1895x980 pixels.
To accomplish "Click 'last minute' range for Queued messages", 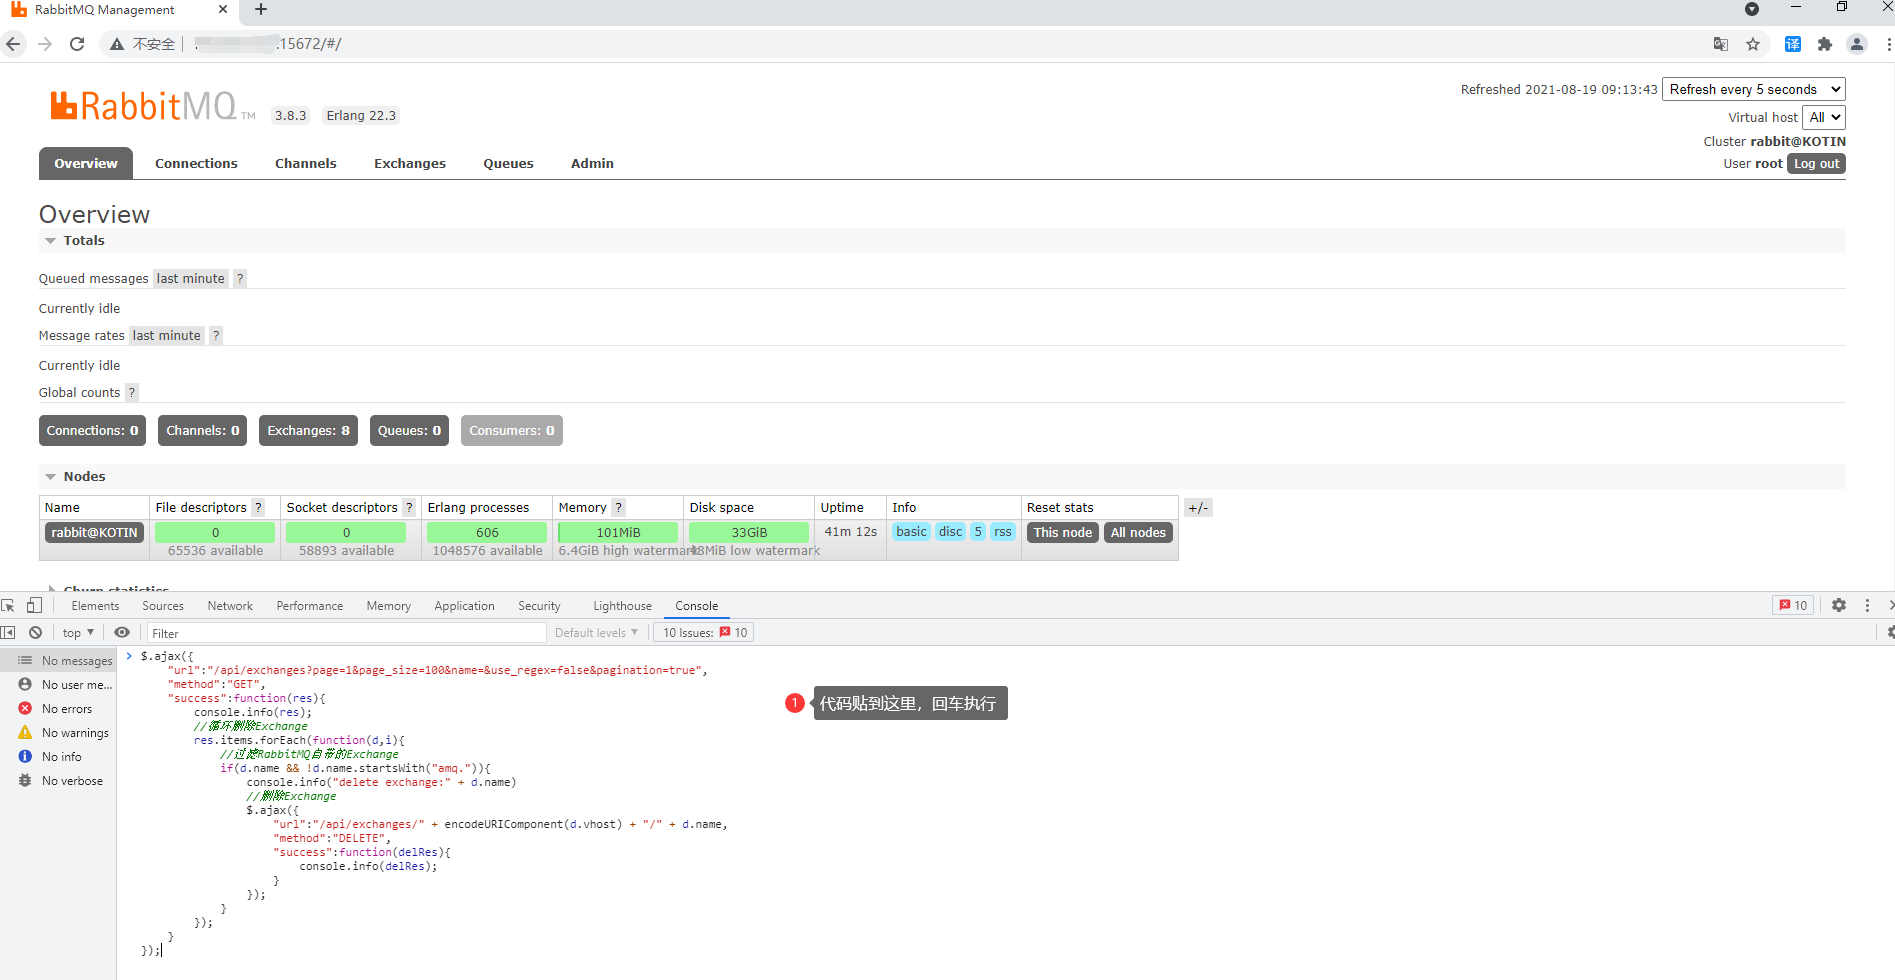I will [191, 279].
